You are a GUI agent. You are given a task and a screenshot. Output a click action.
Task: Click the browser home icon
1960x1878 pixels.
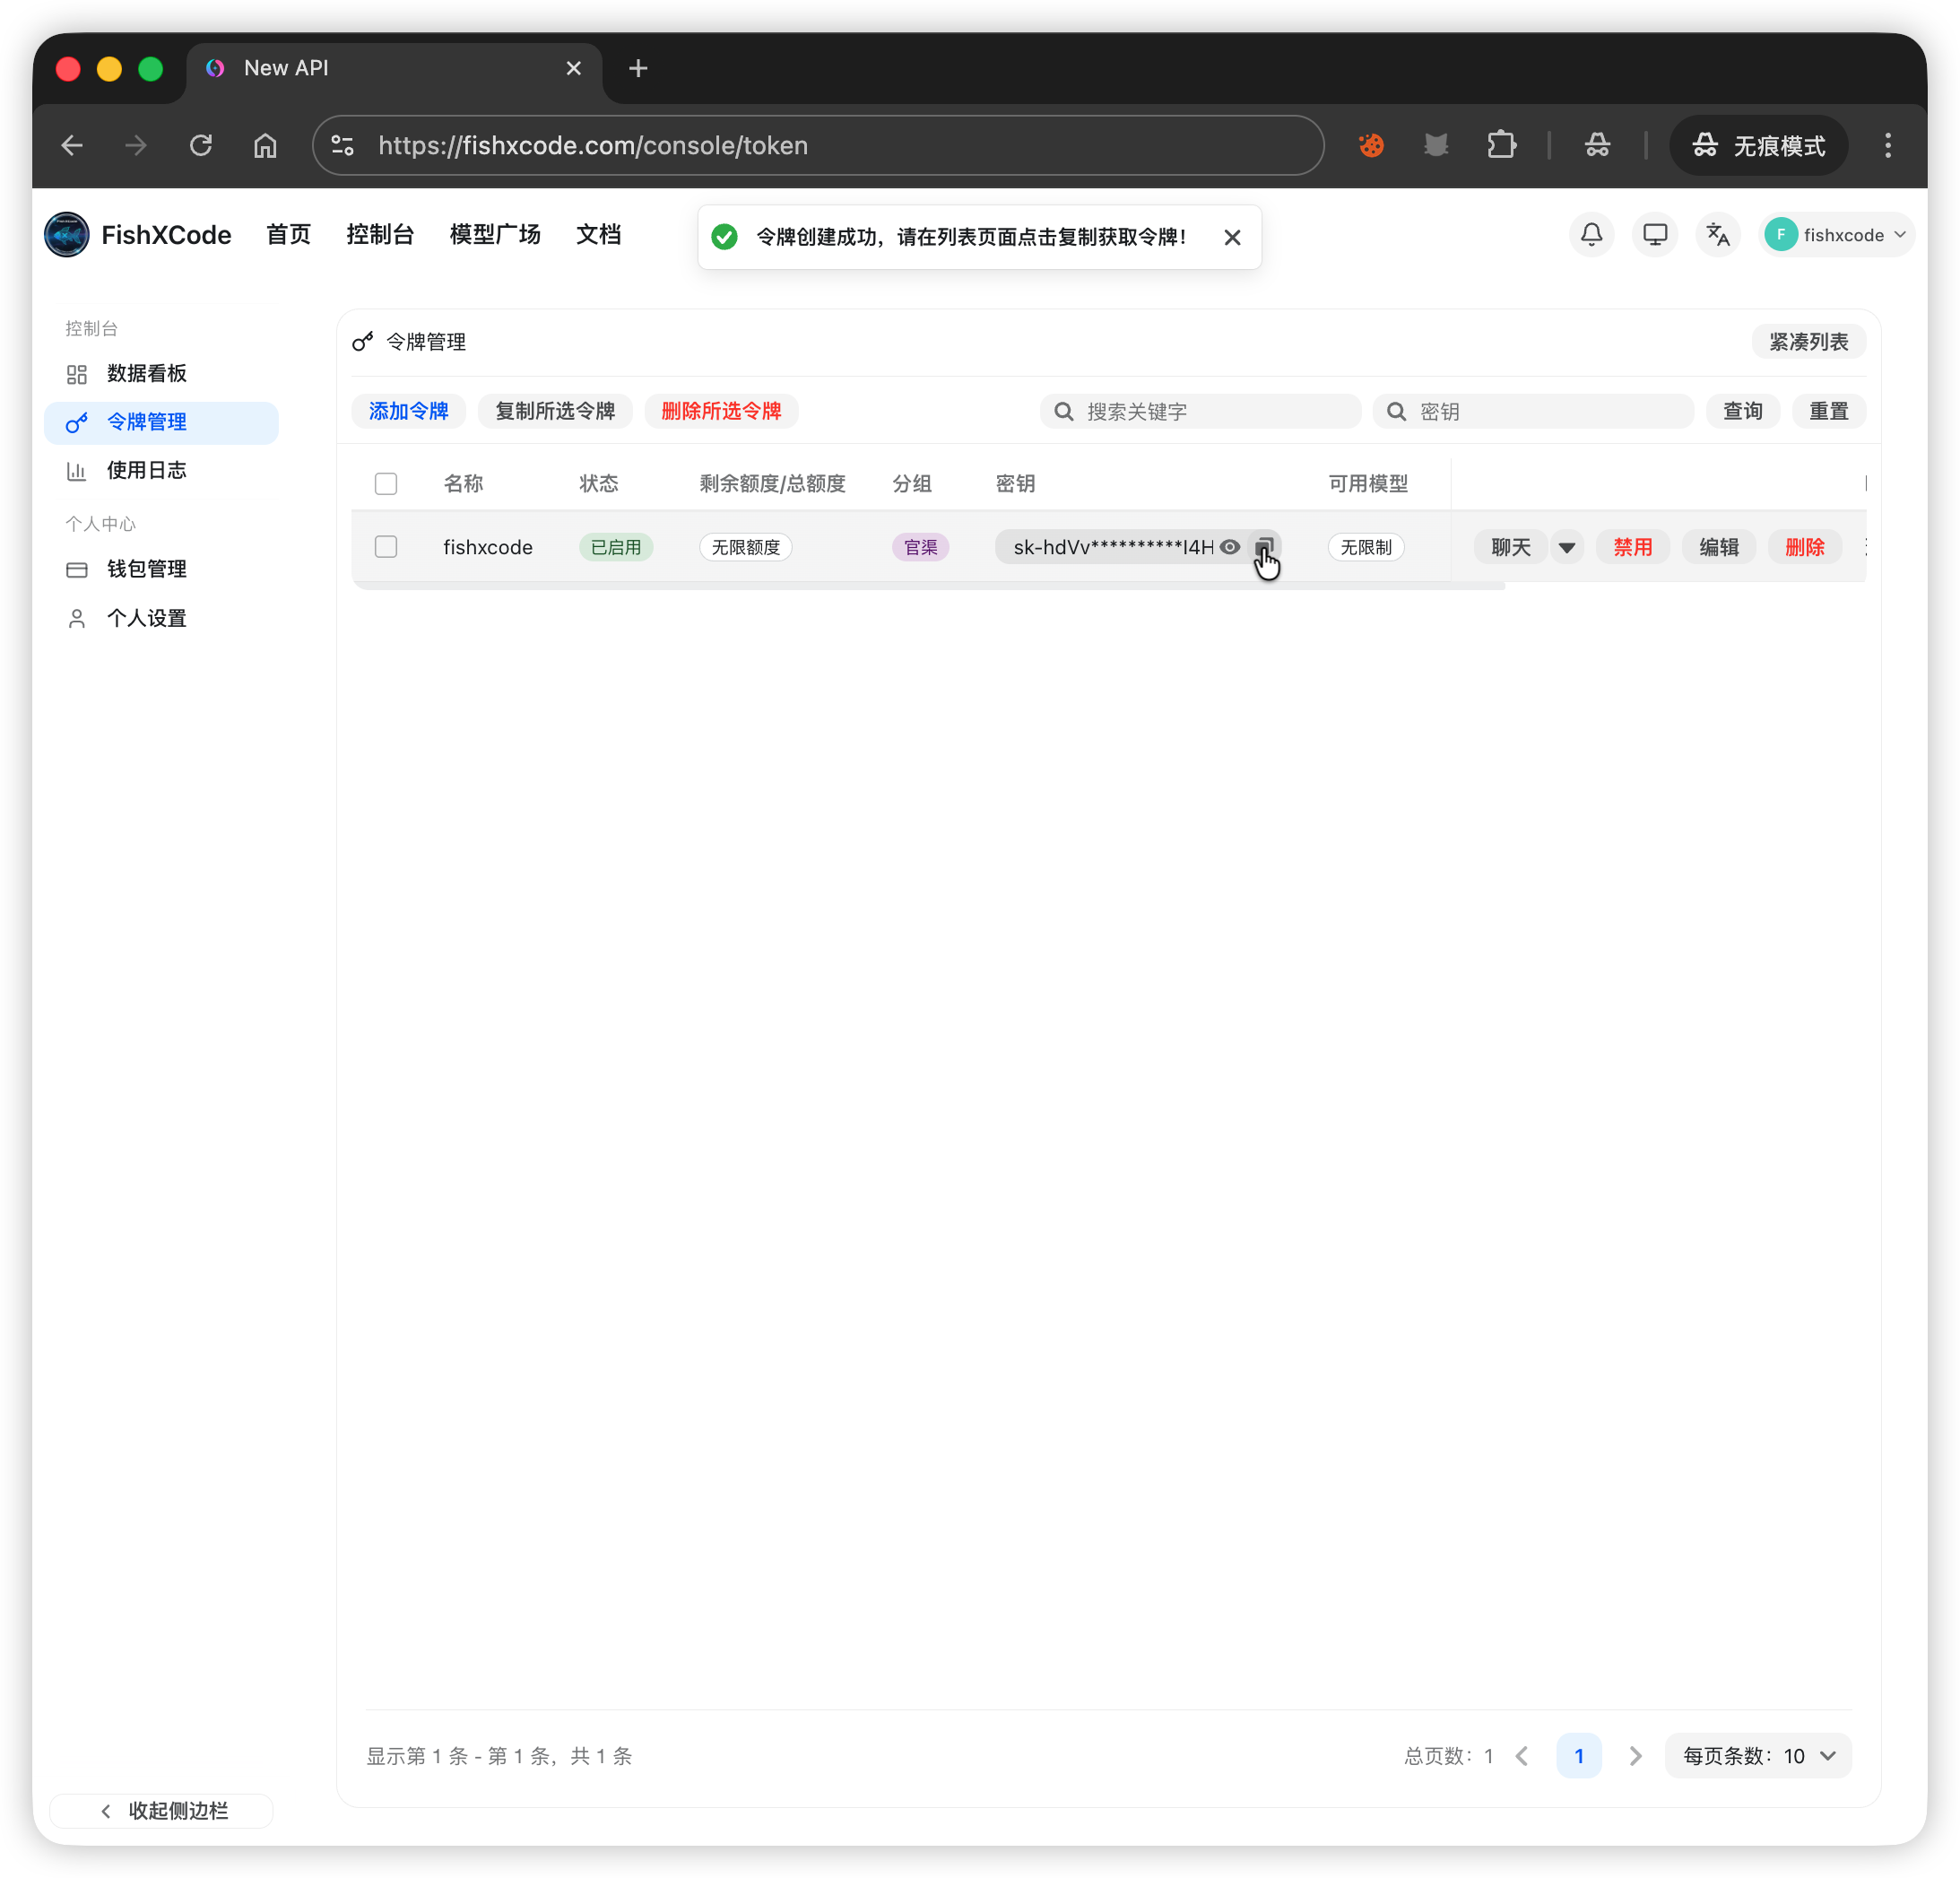pos(265,146)
